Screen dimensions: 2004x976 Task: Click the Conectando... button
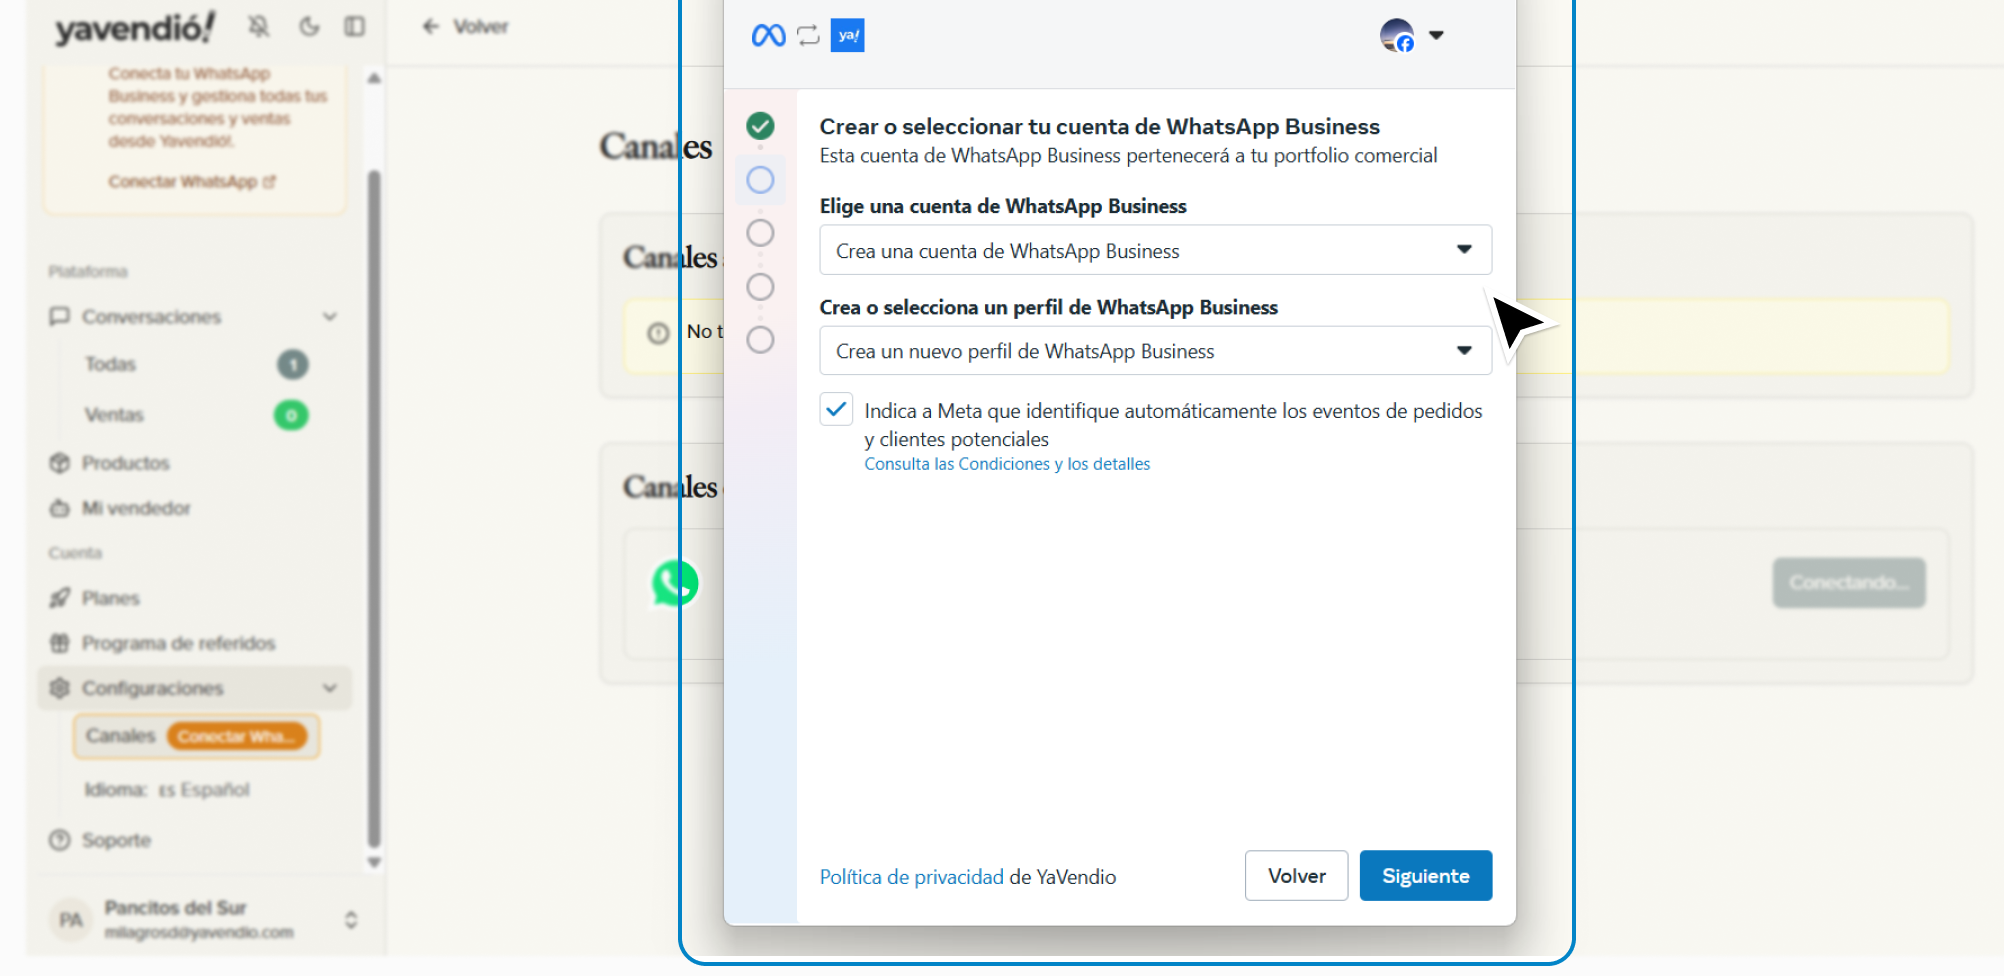pyautogui.click(x=1849, y=583)
